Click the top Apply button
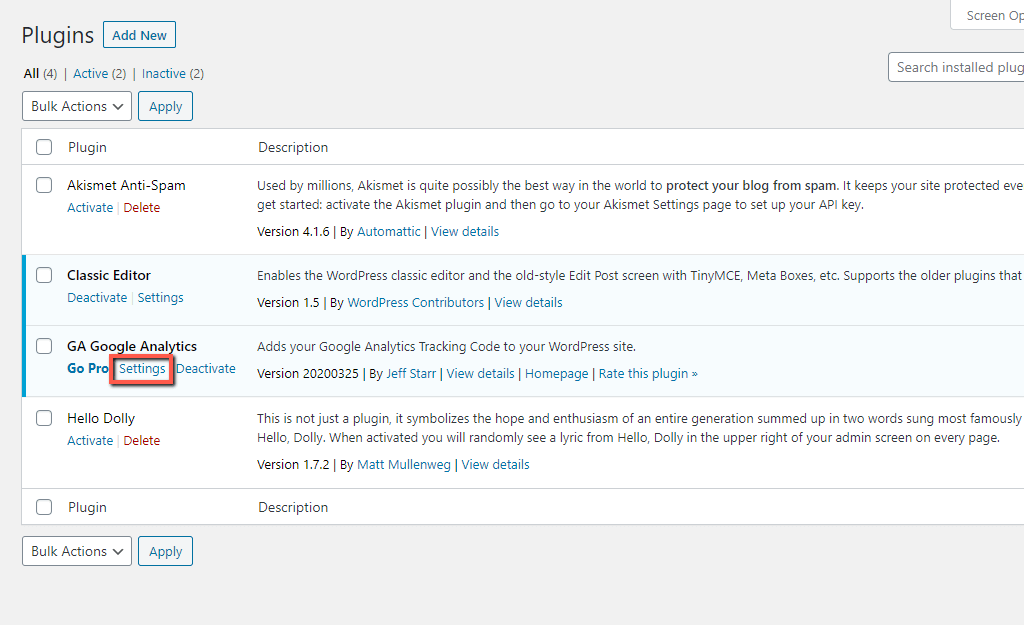1024x625 pixels. 165,106
